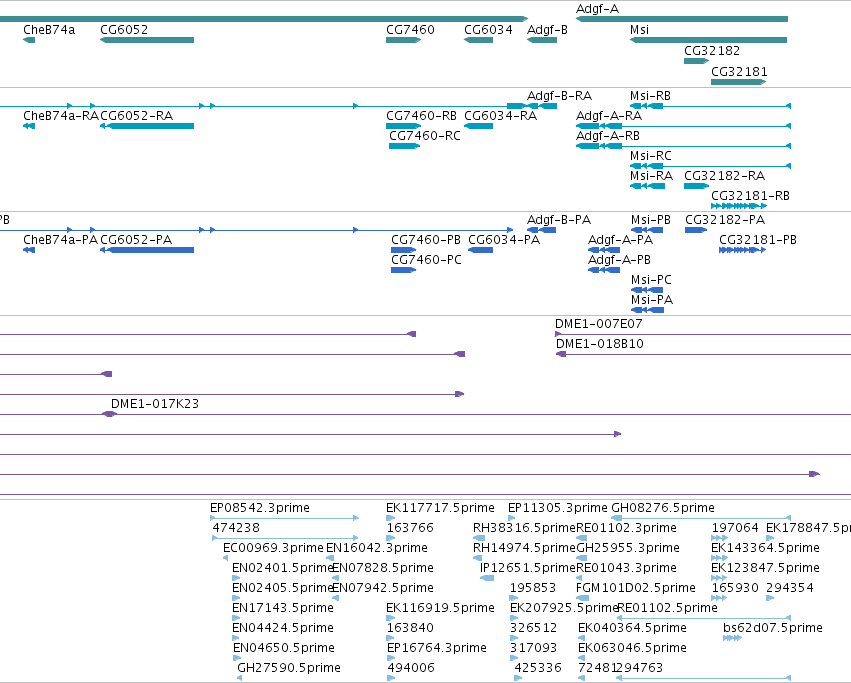
Task: Click the CG6052 gene bar
Action: (x=147, y=40)
